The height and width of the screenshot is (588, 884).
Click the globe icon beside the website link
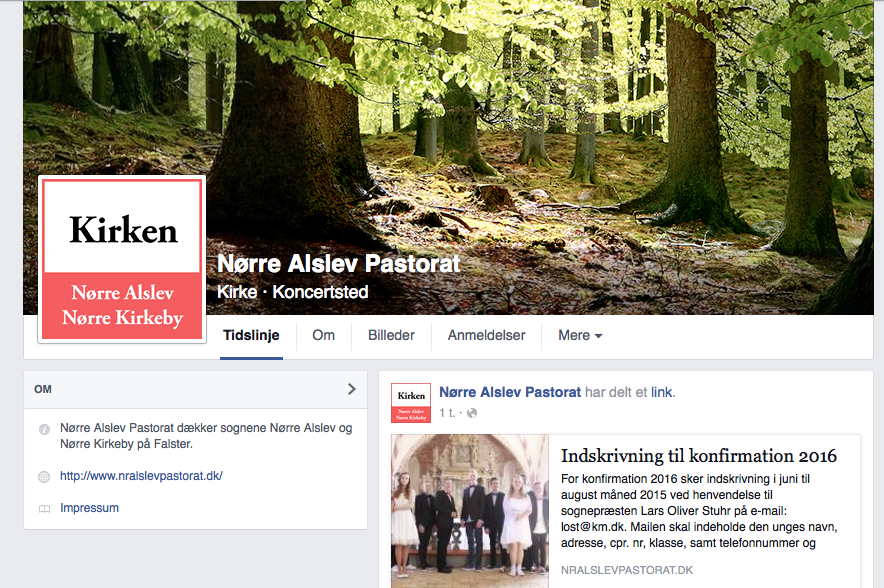44,477
